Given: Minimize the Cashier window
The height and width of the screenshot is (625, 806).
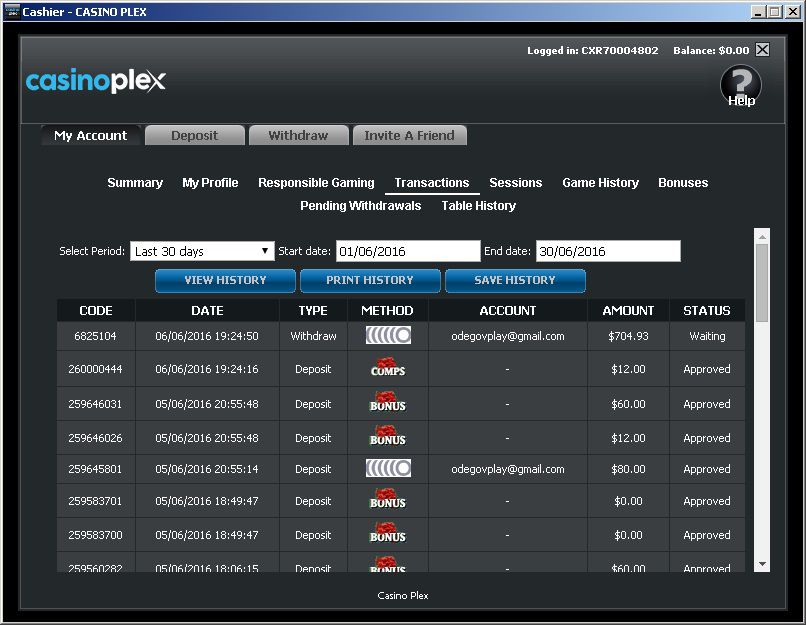Looking at the screenshot, I should 758,11.
